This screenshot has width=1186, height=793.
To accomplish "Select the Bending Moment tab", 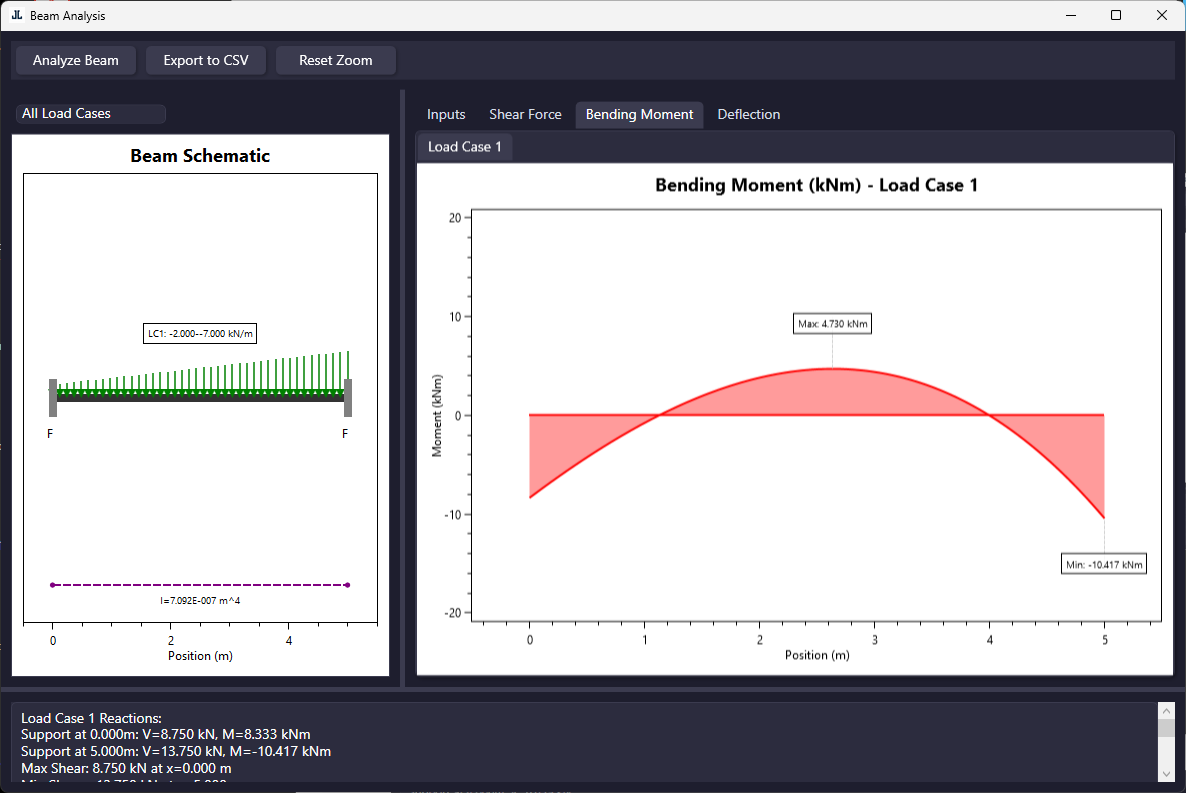I will (x=639, y=115).
